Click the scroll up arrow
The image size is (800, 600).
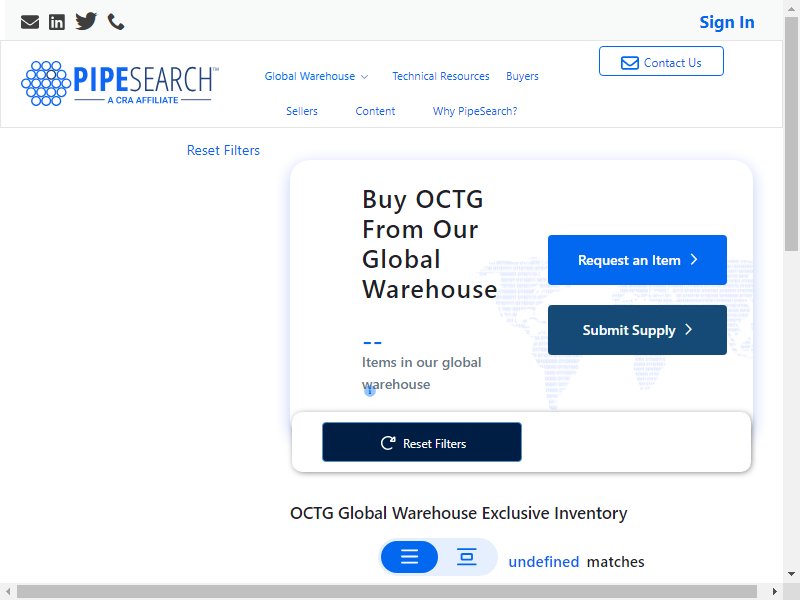tap(791, 7)
